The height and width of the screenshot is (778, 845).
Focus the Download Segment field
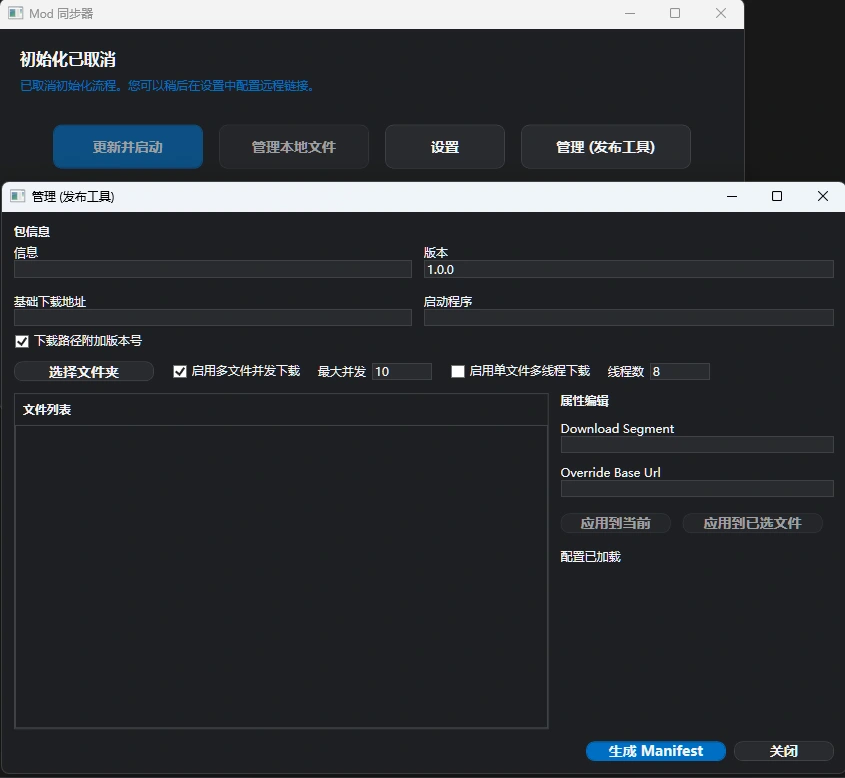pyautogui.click(x=696, y=445)
